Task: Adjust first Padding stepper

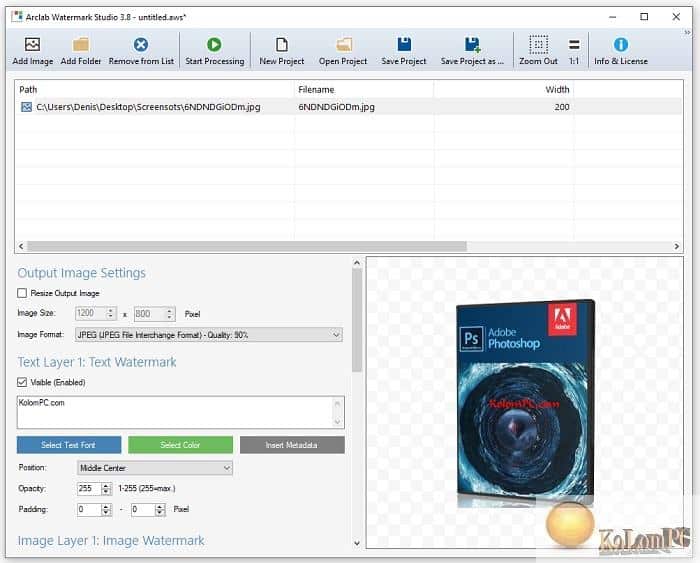Action: point(106,509)
